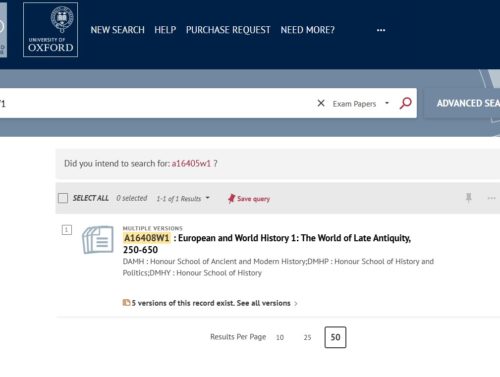Follow suggested search a16405w1
The width and height of the screenshot is (500, 377).
(191, 163)
